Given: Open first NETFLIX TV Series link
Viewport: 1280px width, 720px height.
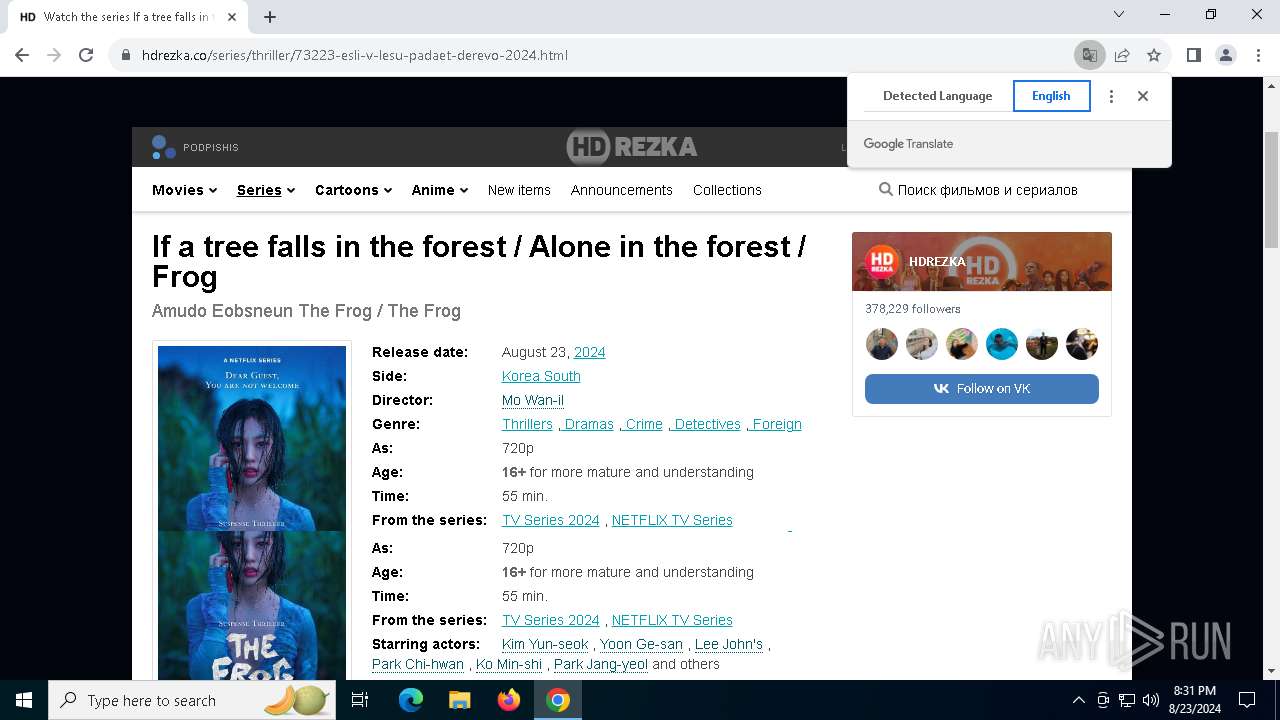Looking at the screenshot, I should [672, 520].
